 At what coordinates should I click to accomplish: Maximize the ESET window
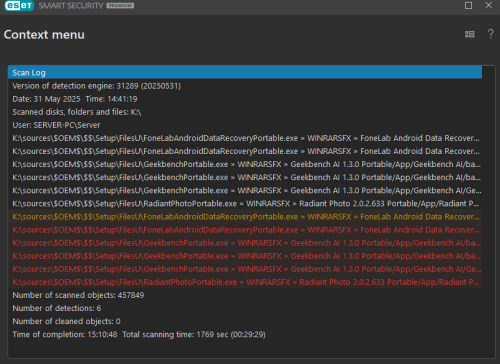point(468,5)
